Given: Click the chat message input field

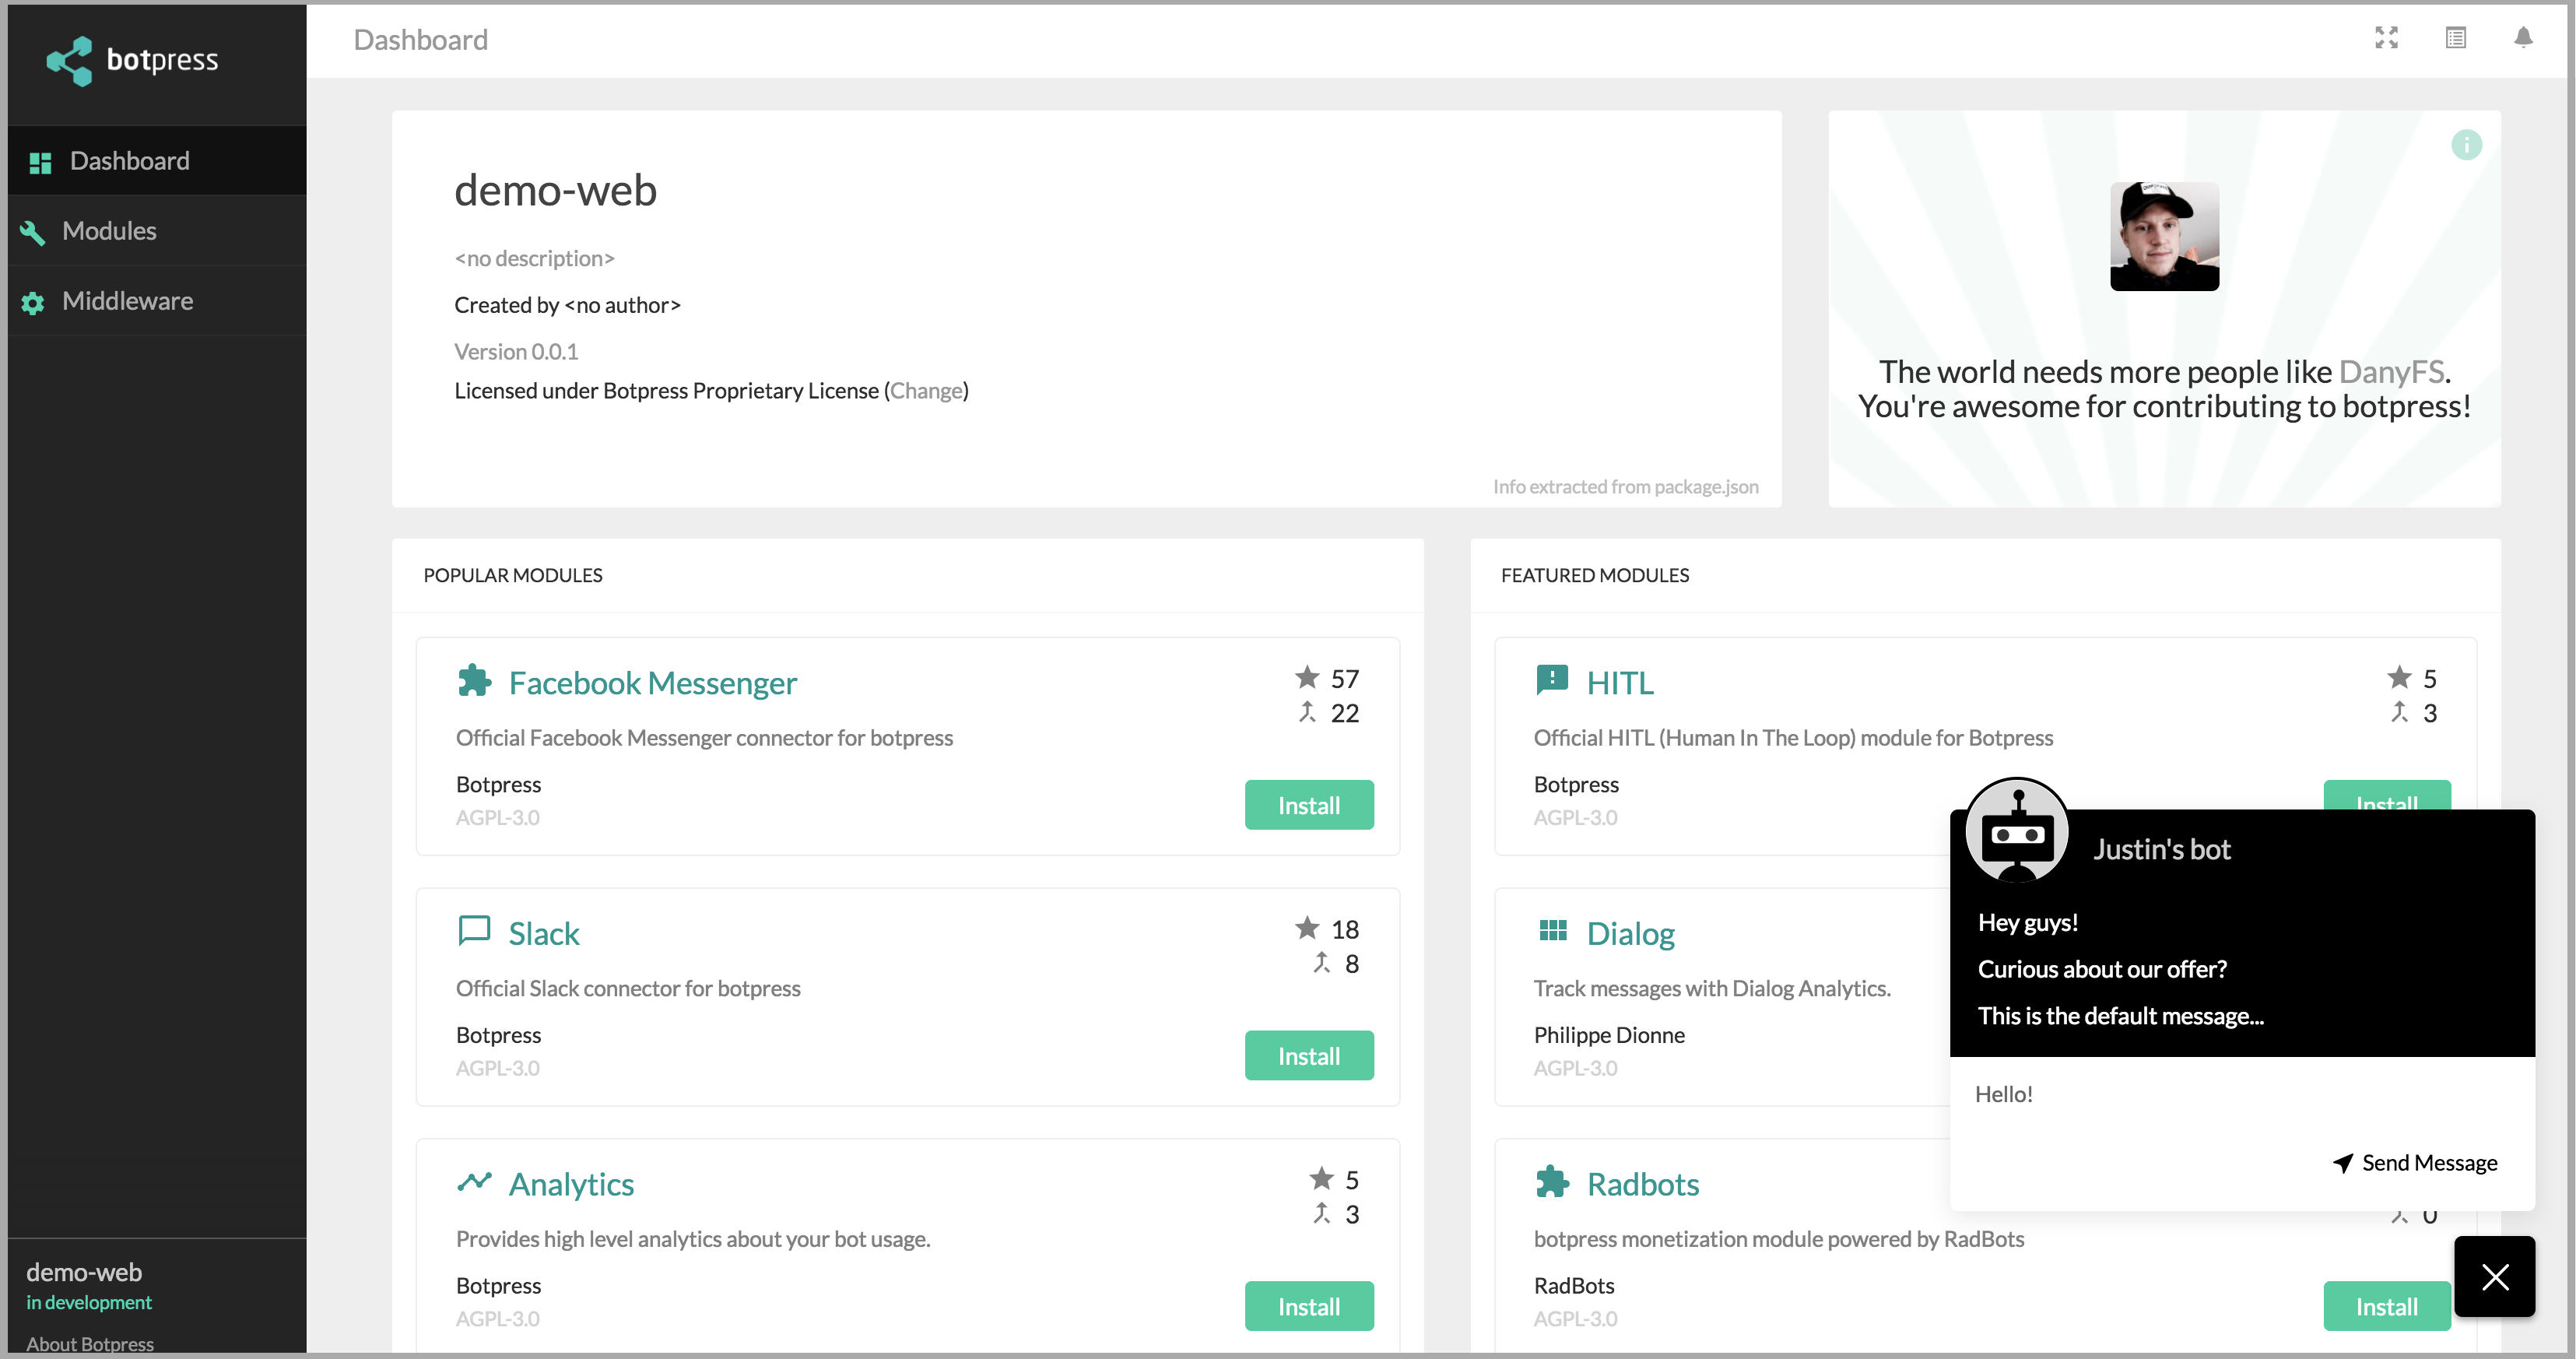Looking at the screenshot, I should click(x=2240, y=1094).
